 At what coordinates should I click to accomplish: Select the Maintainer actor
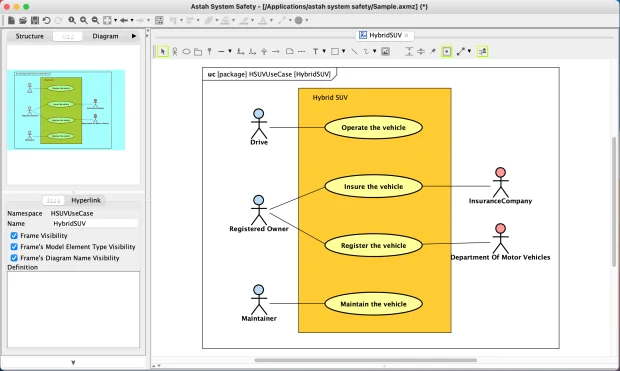pyautogui.click(x=259, y=303)
